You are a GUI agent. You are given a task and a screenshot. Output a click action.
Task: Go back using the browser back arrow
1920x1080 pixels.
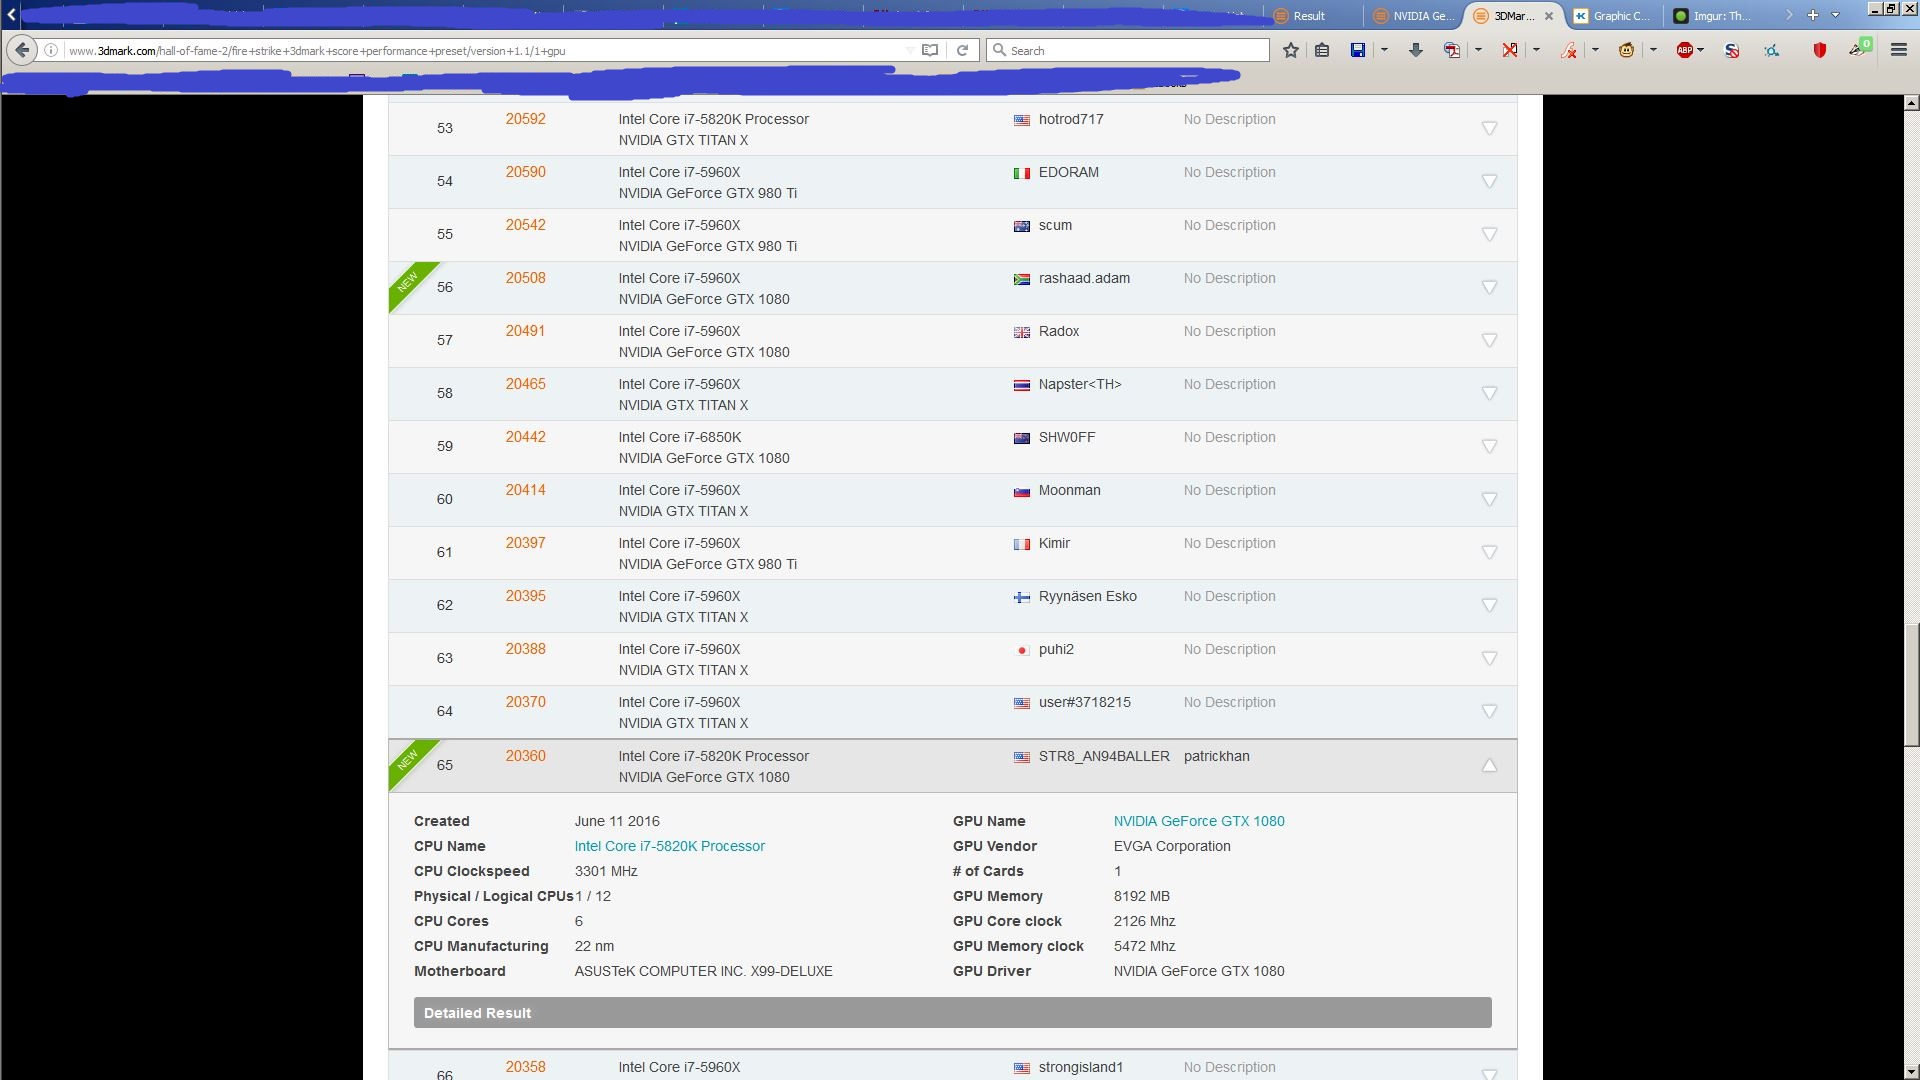(x=22, y=50)
